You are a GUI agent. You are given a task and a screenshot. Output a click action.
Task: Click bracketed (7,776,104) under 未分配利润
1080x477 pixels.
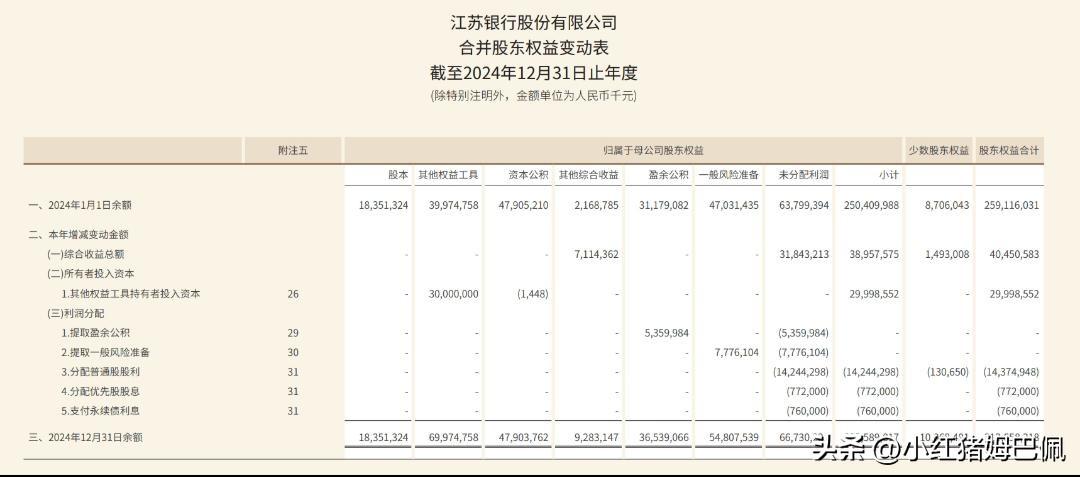pyautogui.click(x=802, y=352)
